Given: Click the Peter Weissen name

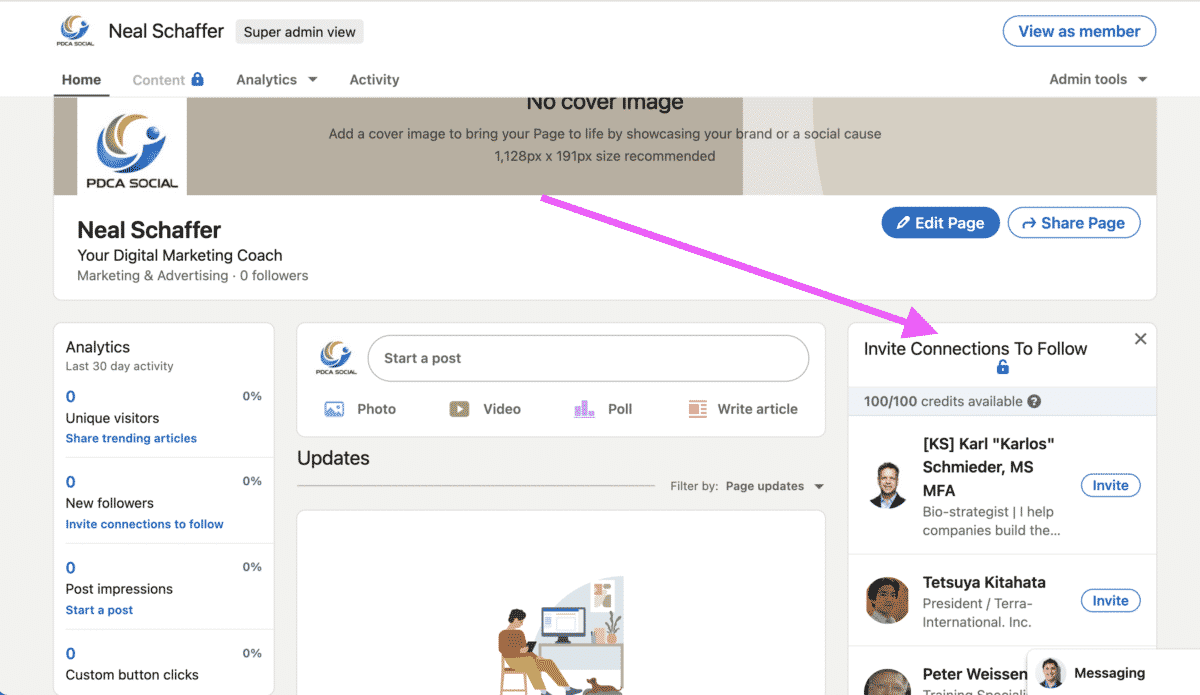Looking at the screenshot, I should (x=975, y=674).
